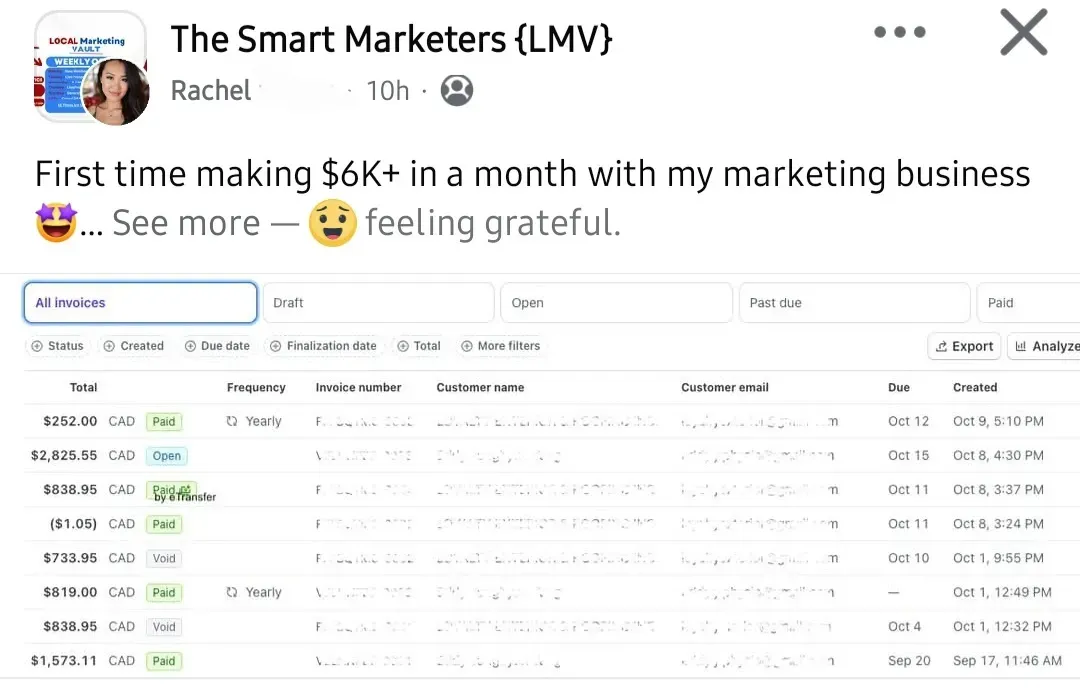Open the Finalization date filter
This screenshot has width=1080, height=692.
tap(323, 346)
